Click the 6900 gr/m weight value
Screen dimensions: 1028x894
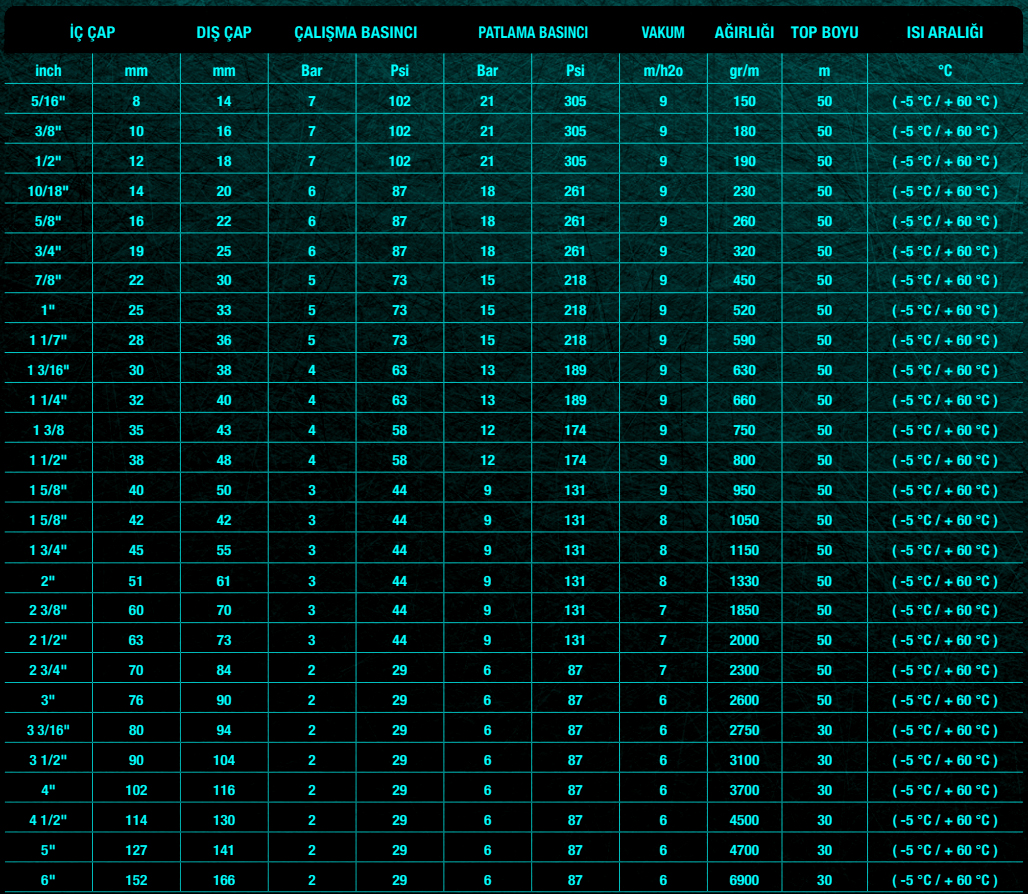tap(744, 880)
